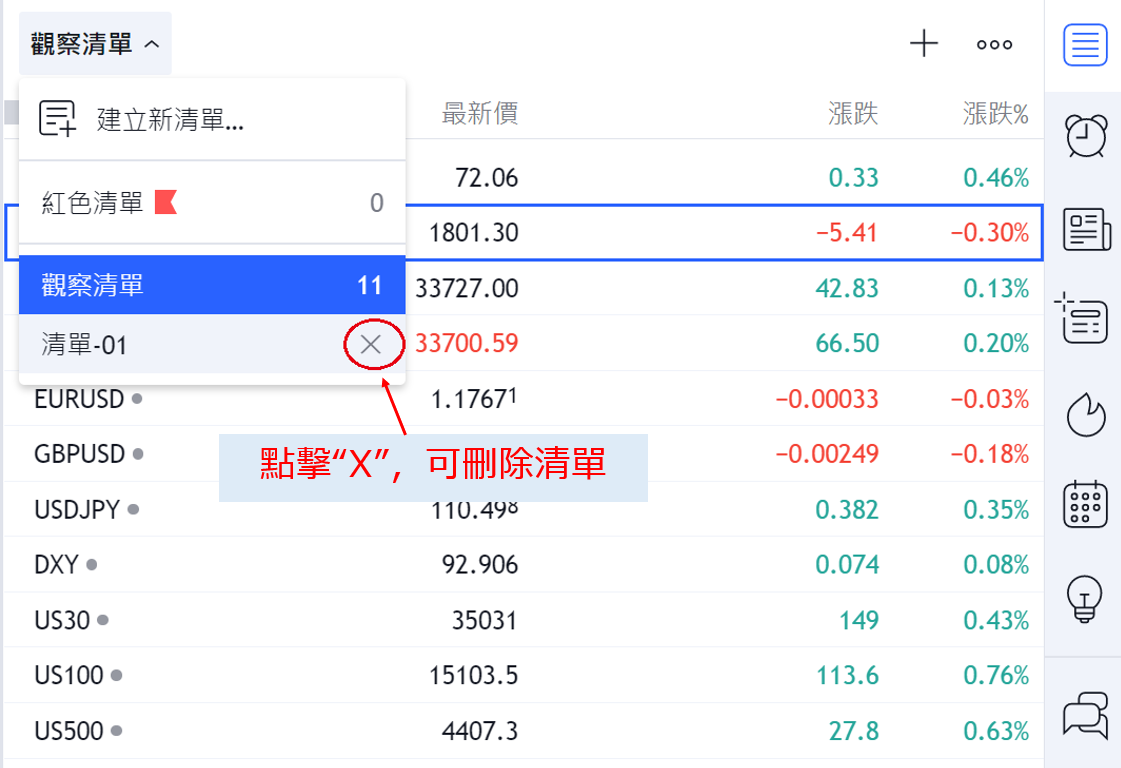
Task: Open the chat bubbles icon
Action: click(1085, 714)
